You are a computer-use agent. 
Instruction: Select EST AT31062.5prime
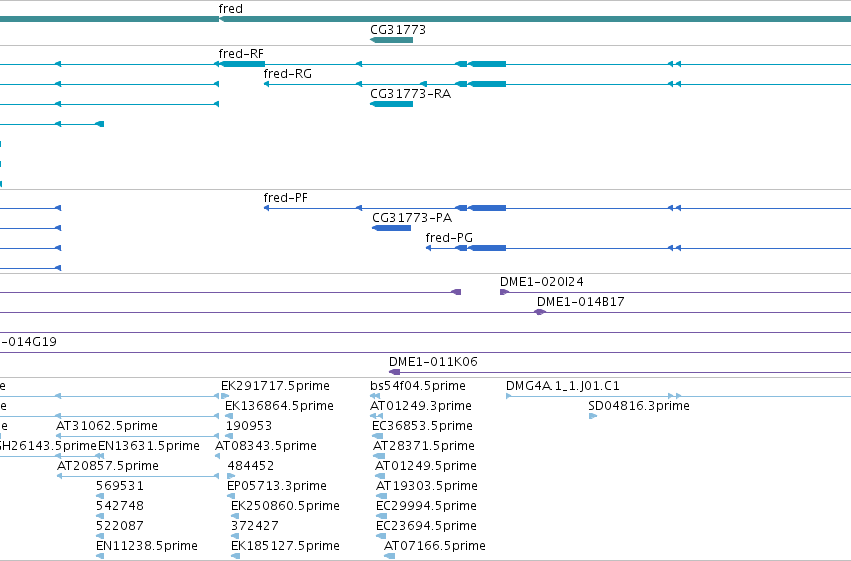(x=107, y=426)
